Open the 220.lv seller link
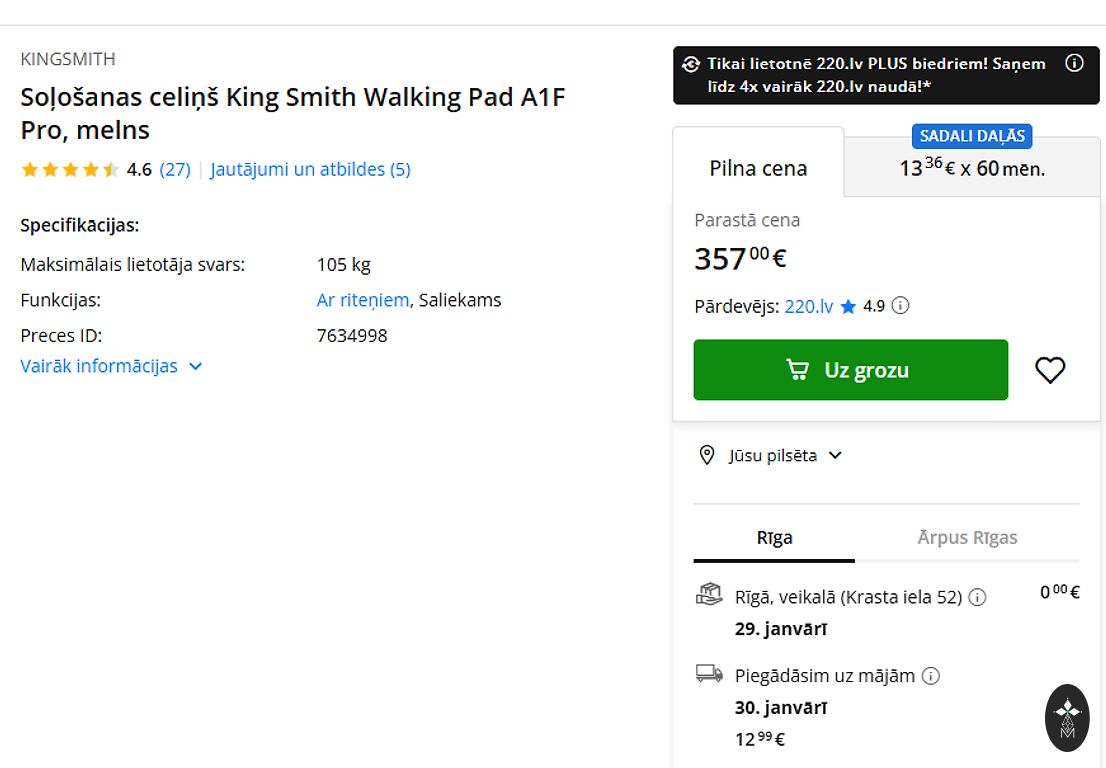This screenshot has width=1106, height=768. tap(808, 307)
